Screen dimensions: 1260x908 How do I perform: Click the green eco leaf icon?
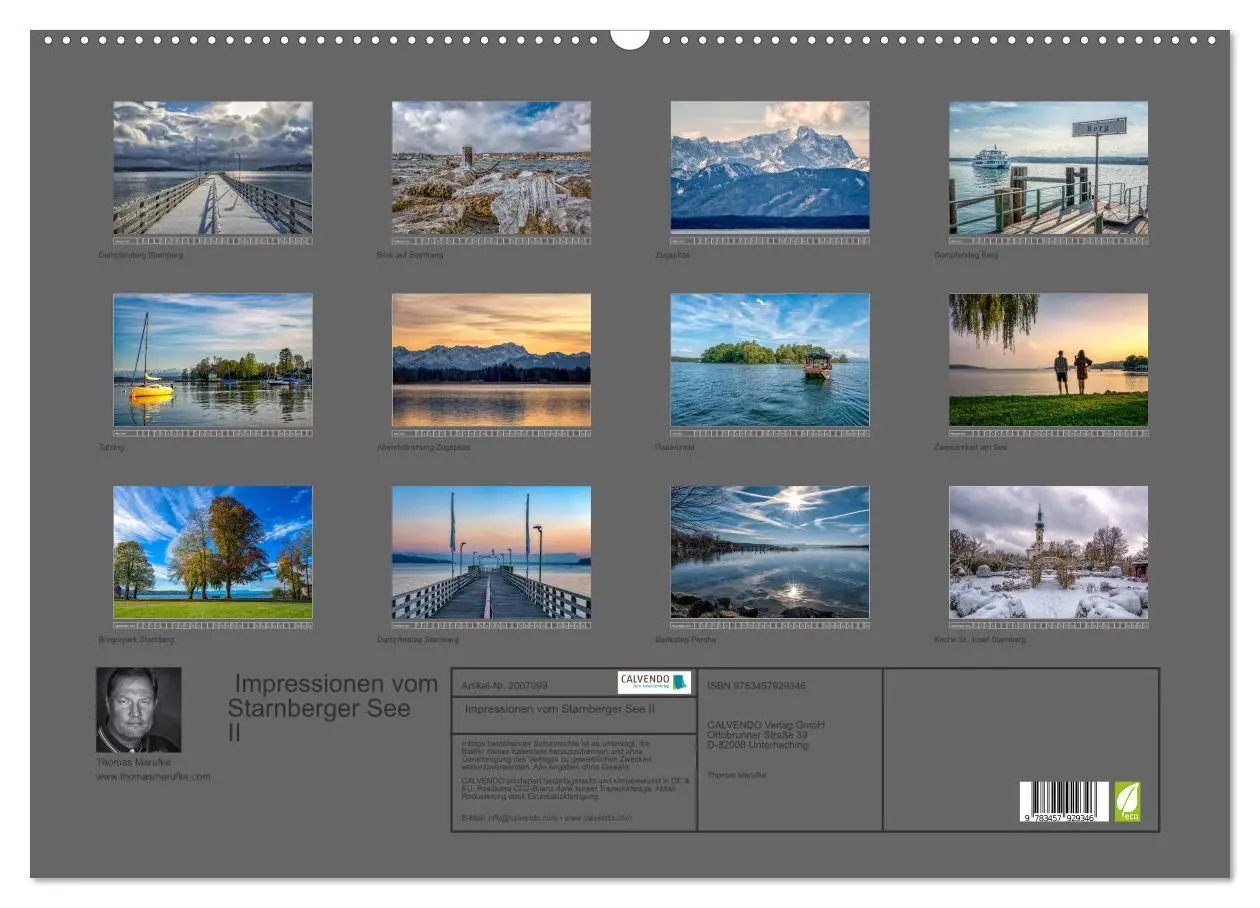point(1127,802)
